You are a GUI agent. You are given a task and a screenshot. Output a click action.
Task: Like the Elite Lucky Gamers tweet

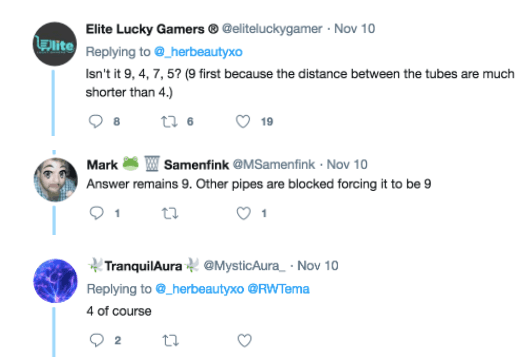click(243, 121)
